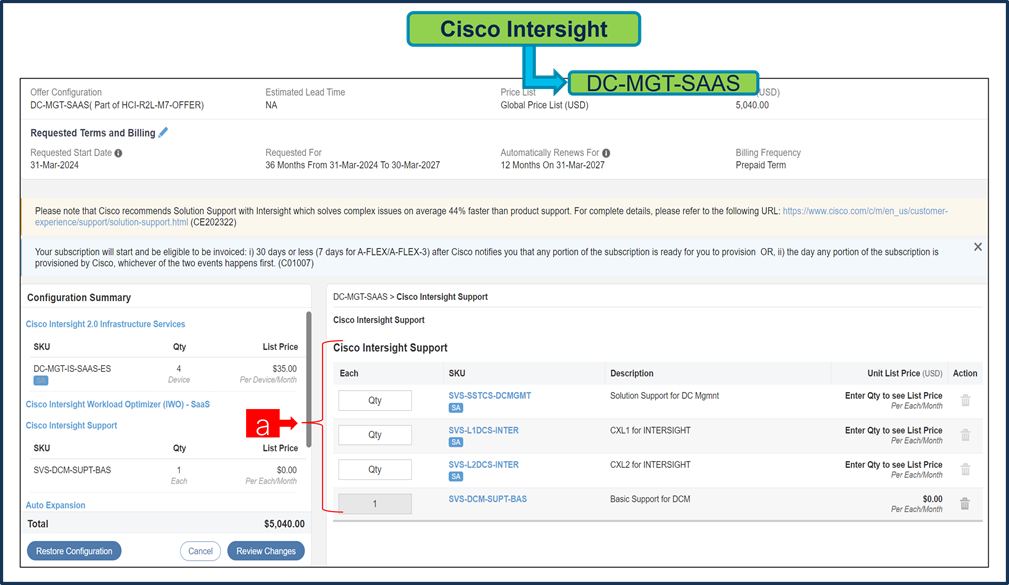Click the Unit List Price (USD) header
Viewport: 1009px width, 585px height.
(905, 373)
